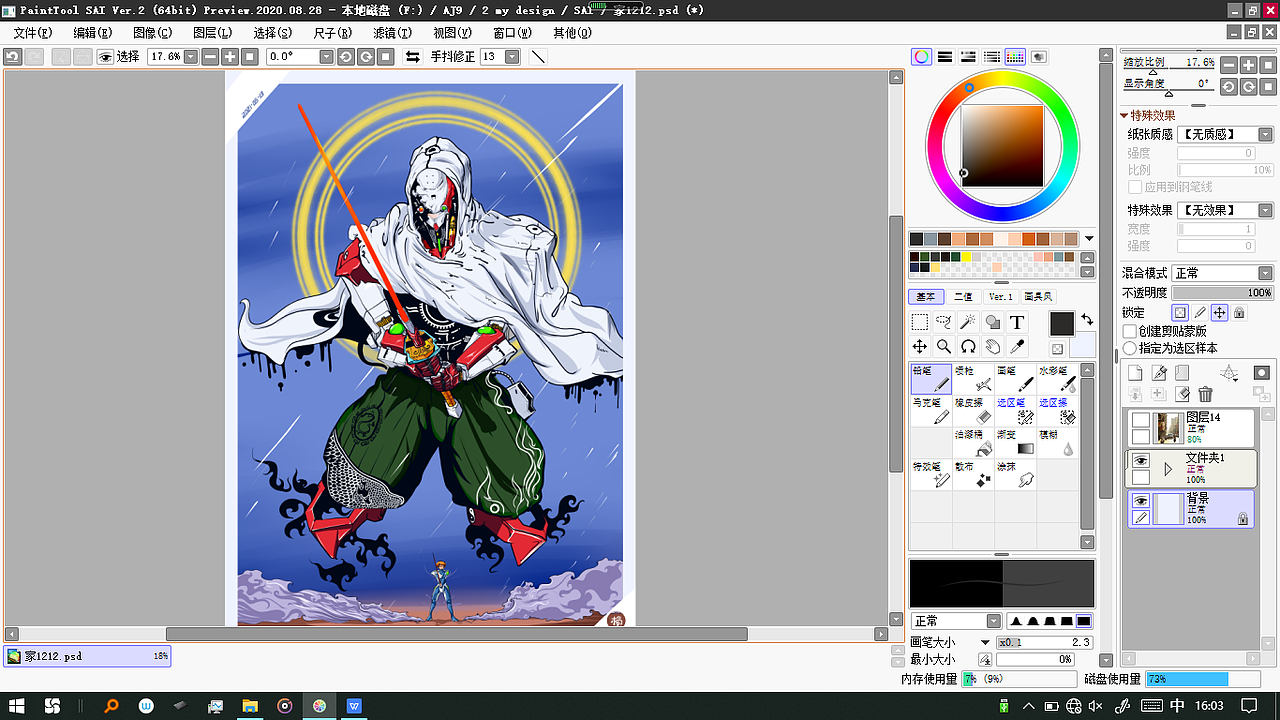The height and width of the screenshot is (720, 1280).
Task: Select the Scatter (散布) brush tool
Action: 973,475
